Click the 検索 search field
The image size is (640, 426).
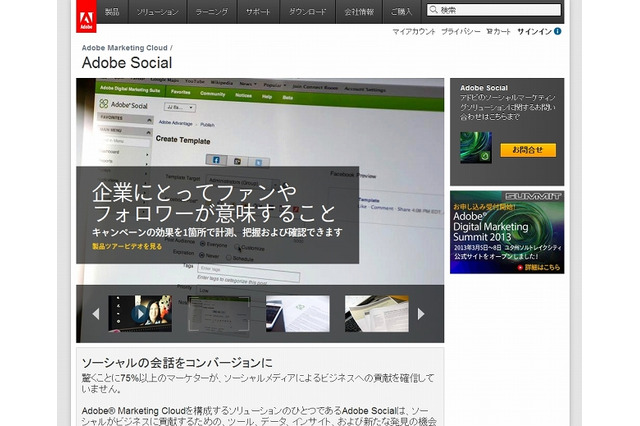point(494,10)
